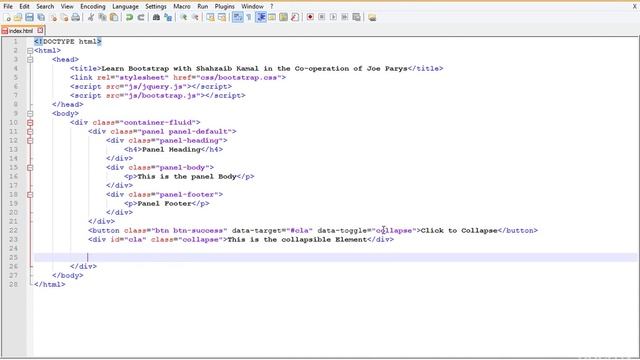640x360 pixels.
Task: Click "This is the panel Body" text
Action: point(187,176)
